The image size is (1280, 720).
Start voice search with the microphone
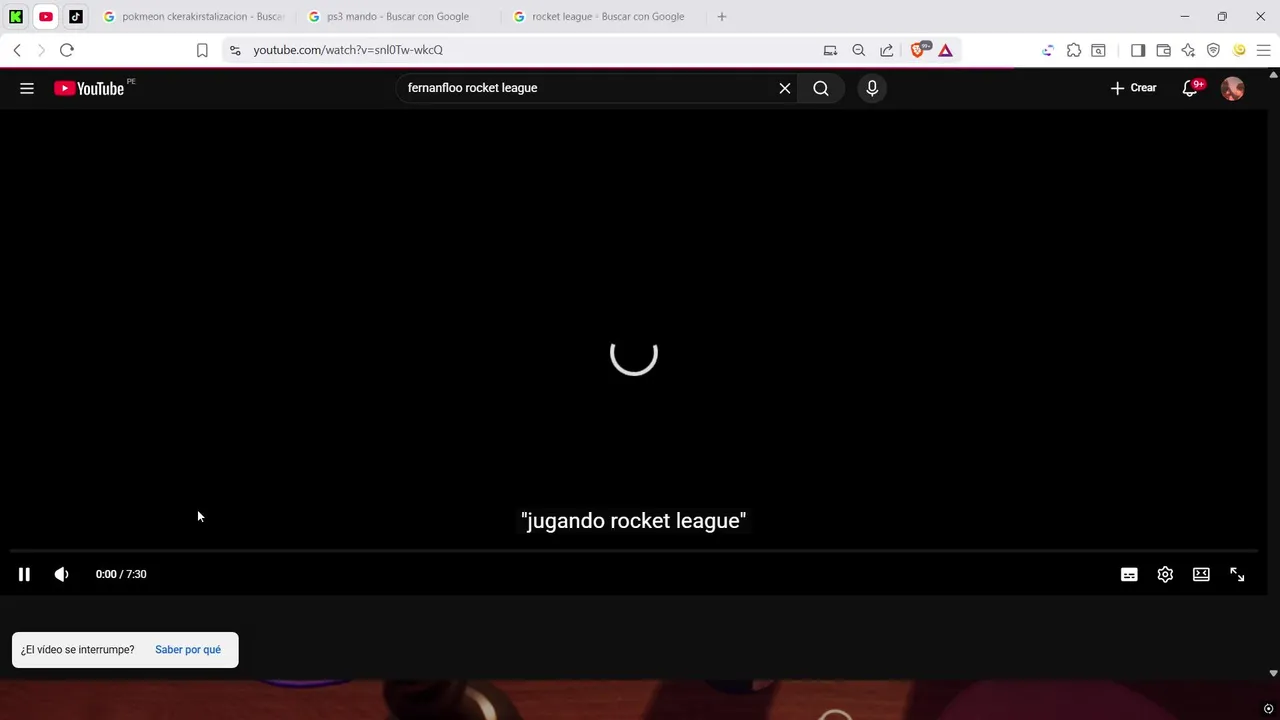coord(872,88)
